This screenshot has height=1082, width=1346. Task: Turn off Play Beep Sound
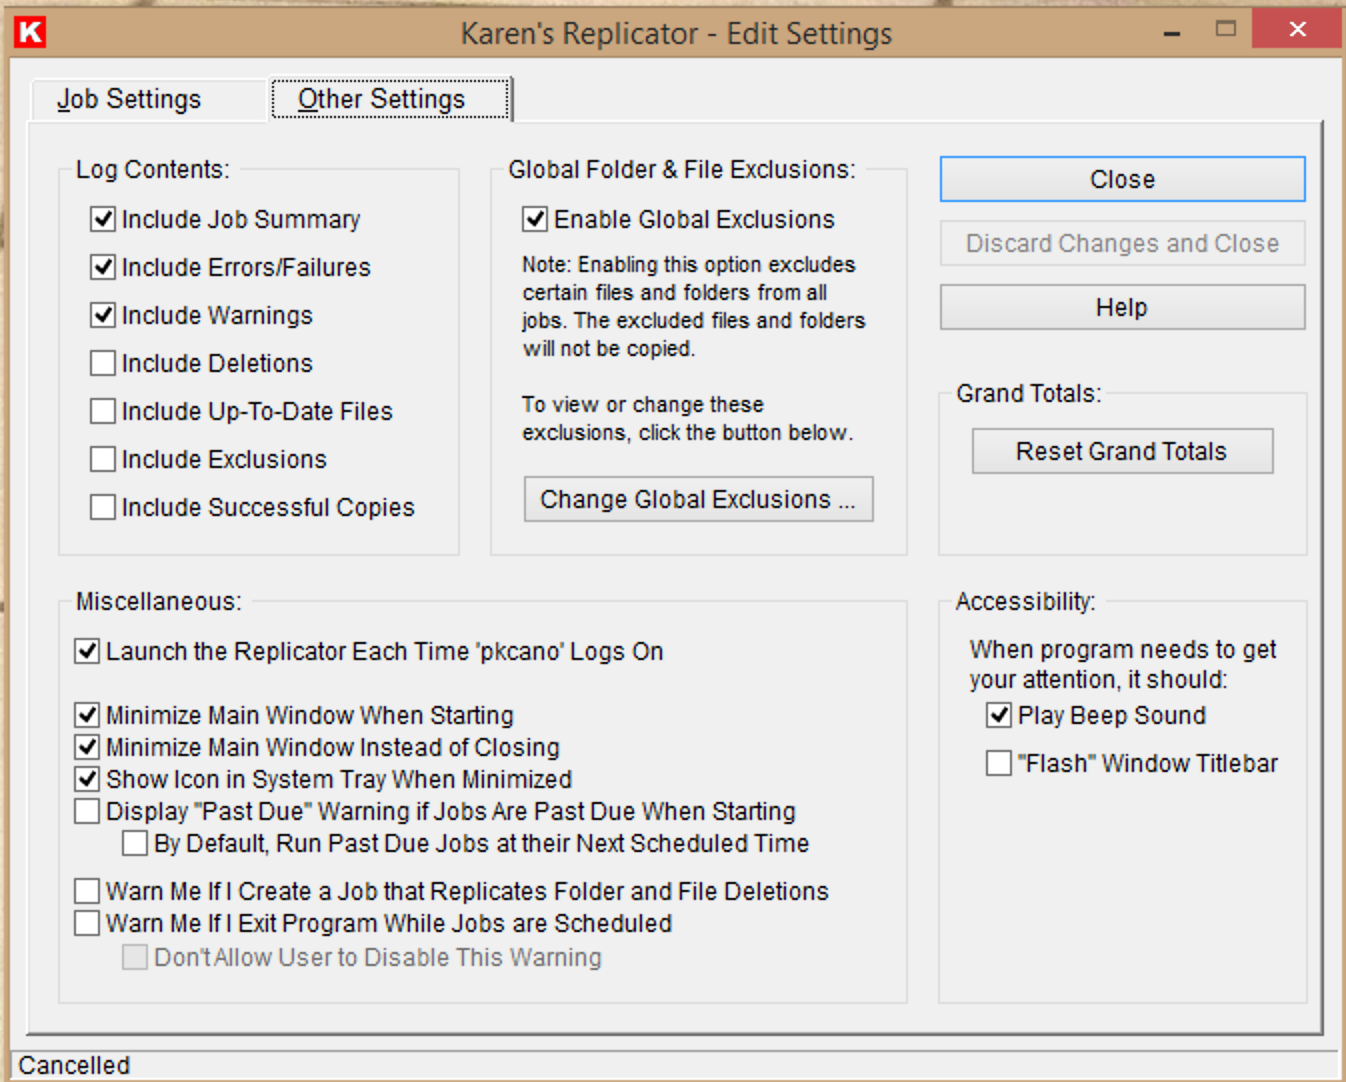pyautogui.click(x=999, y=715)
